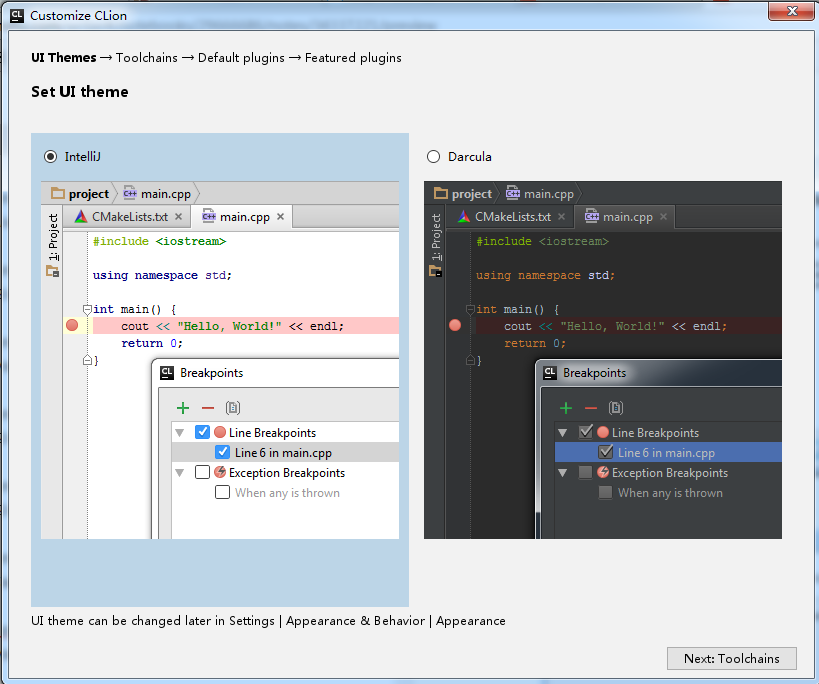
Task: Fold int main() via gutter marker, Darcula preview
Action: click(x=470, y=309)
